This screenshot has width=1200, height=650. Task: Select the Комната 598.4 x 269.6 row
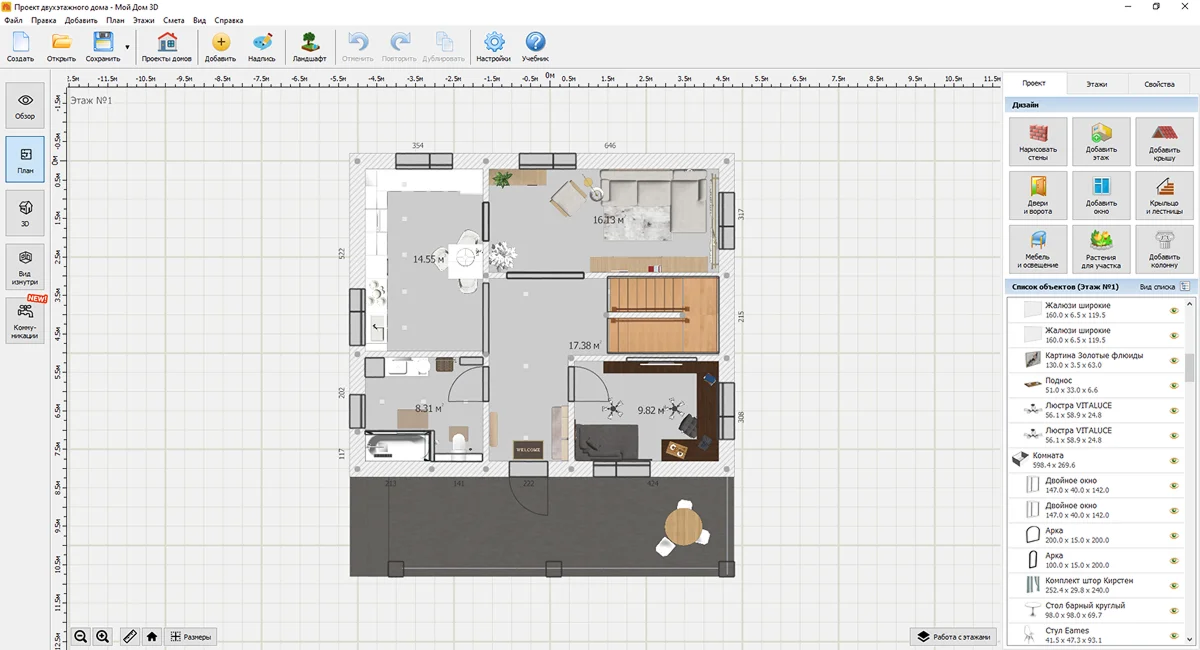click(x=1095, y=460)
